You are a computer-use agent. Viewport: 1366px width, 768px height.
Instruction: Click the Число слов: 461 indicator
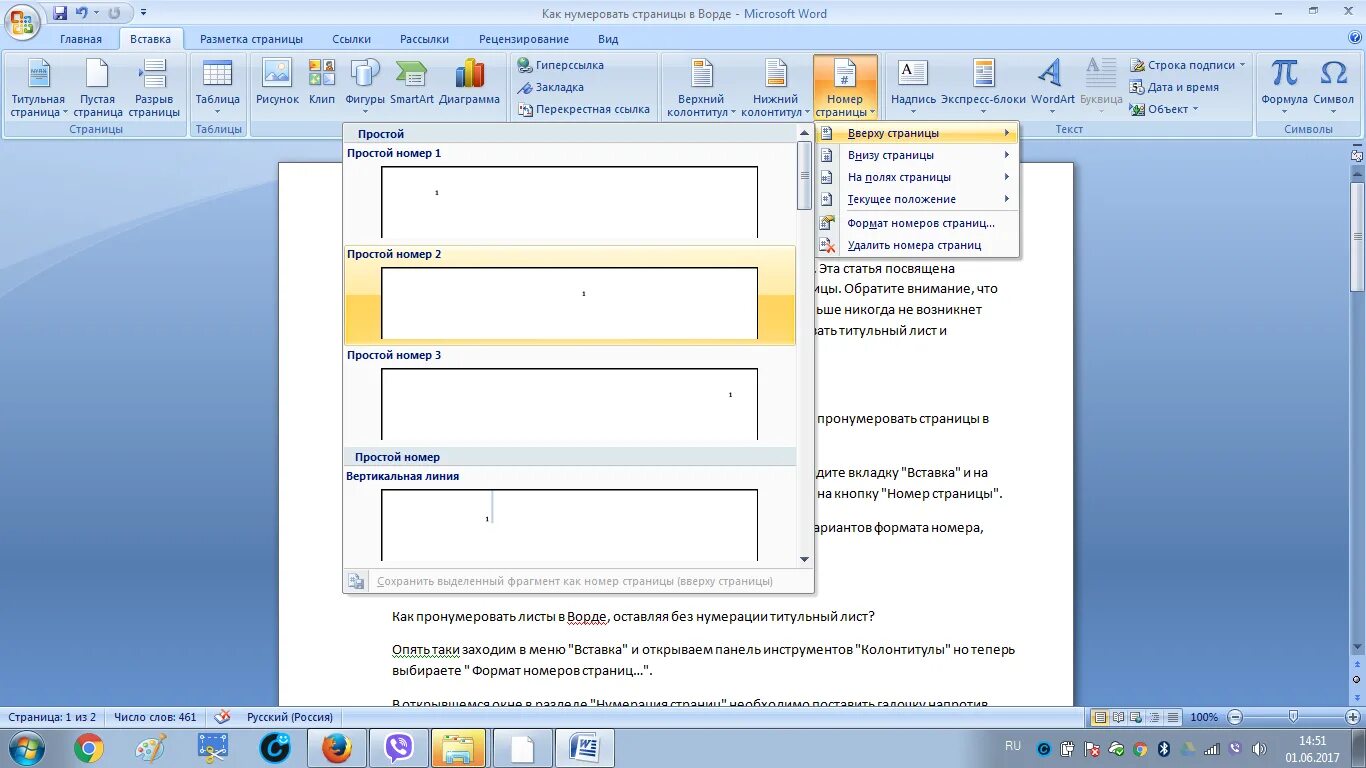(x=155, y=717)
